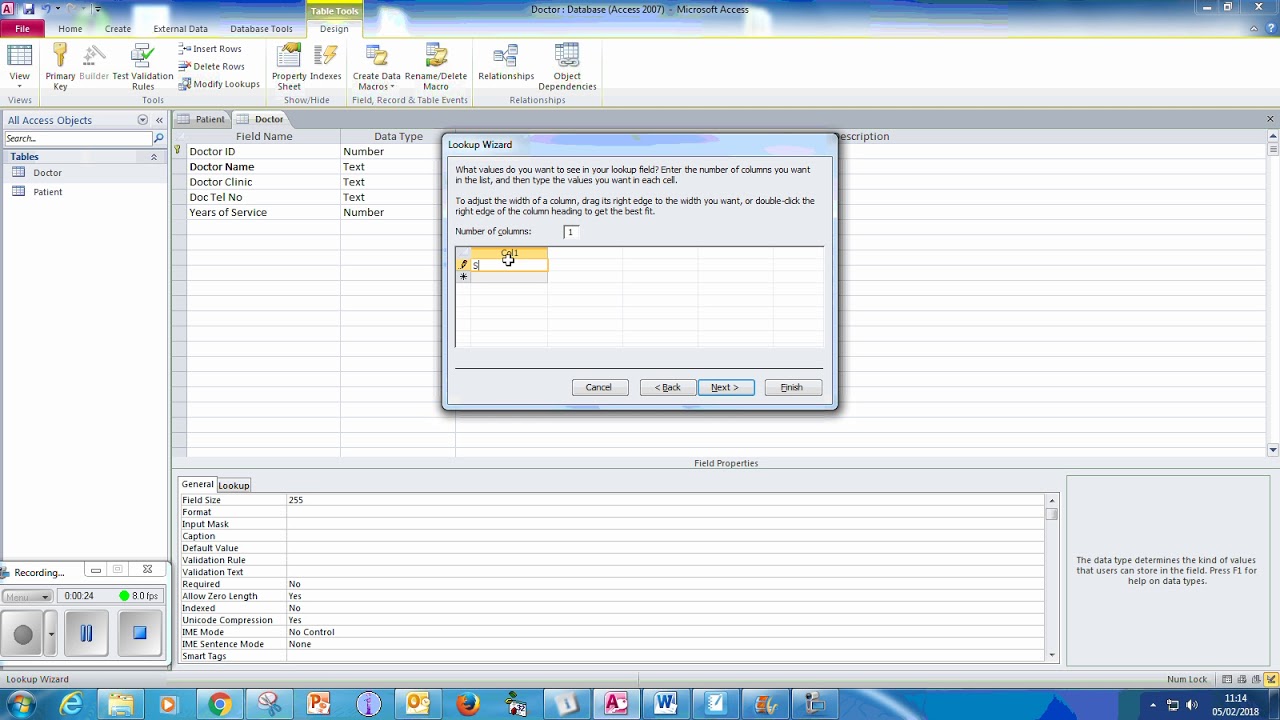Open the File tab
The image size is (1280, 720).
point(22,29)
